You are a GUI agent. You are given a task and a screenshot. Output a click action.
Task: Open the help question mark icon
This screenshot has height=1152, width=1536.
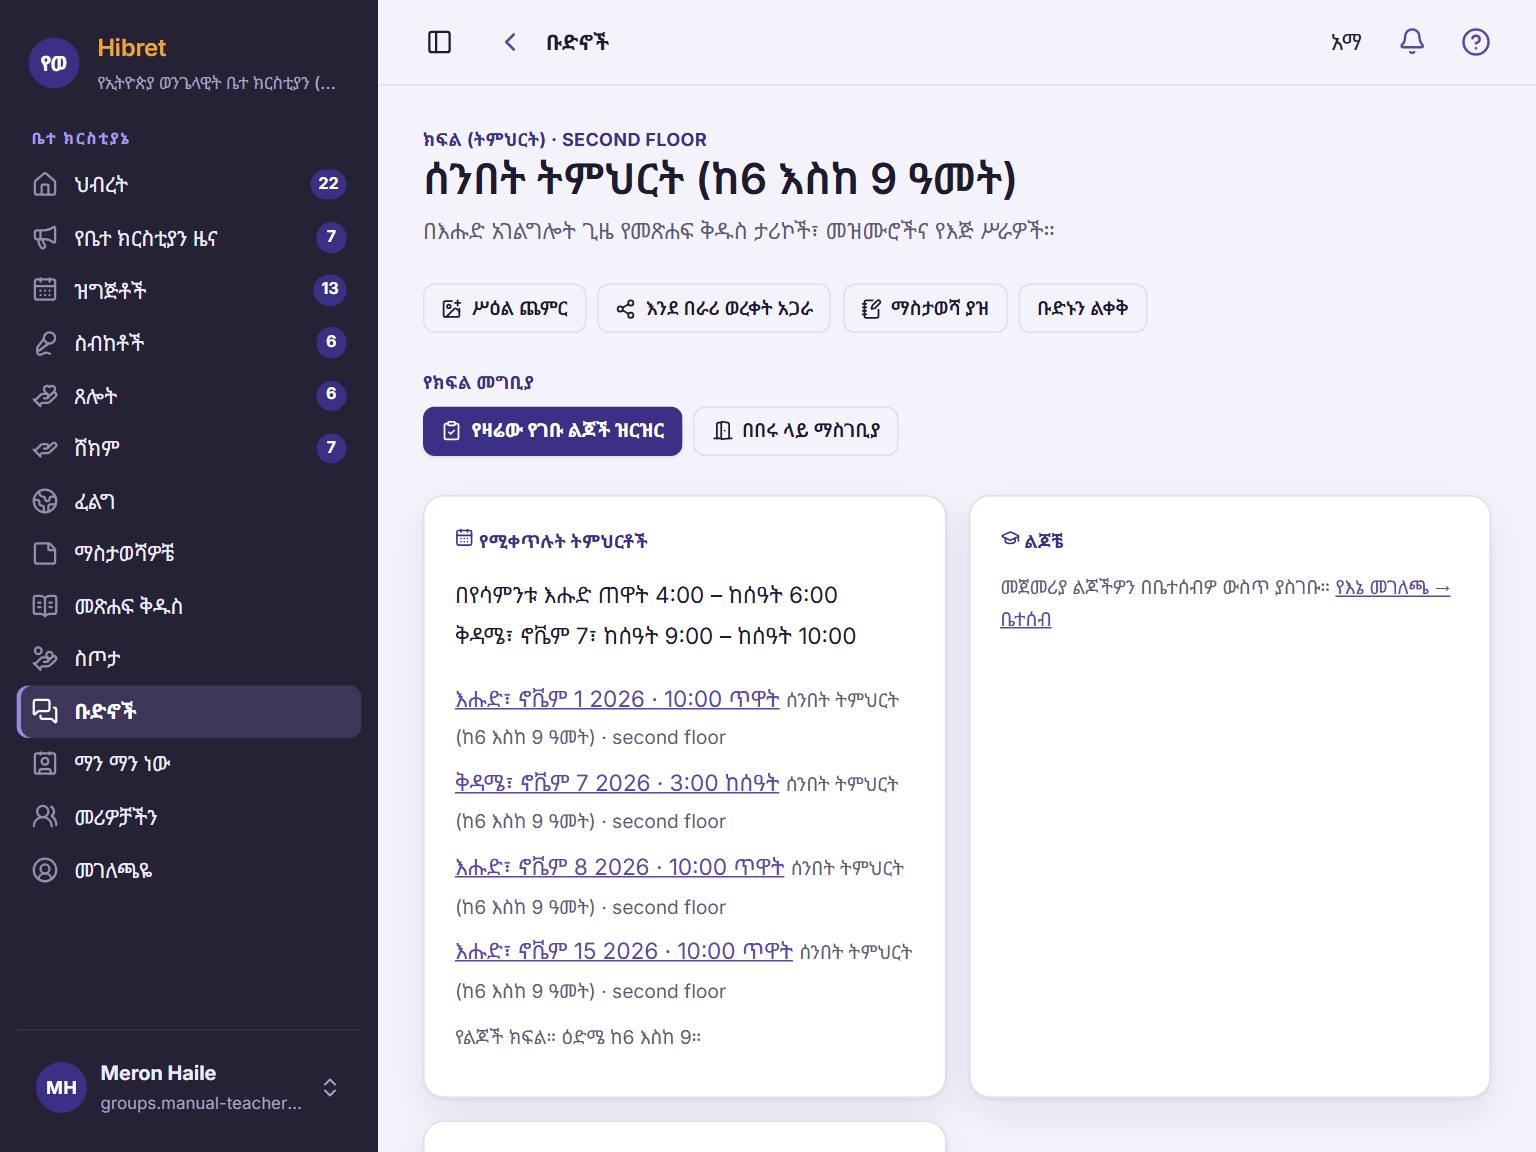[x=1475, y=42]
